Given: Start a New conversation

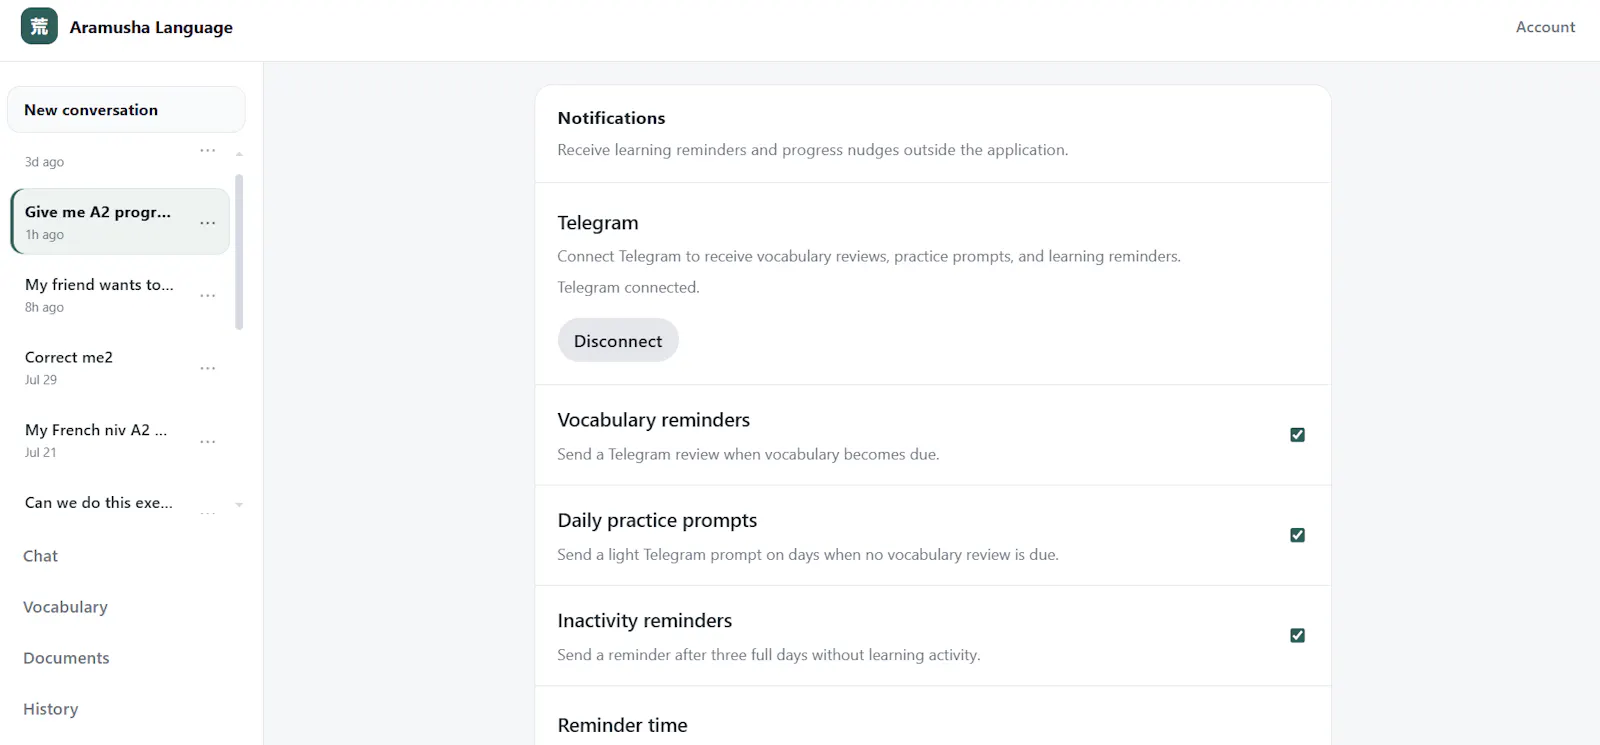Looking at the screenshot, I should pyautogui.click(x=126, y=110).
